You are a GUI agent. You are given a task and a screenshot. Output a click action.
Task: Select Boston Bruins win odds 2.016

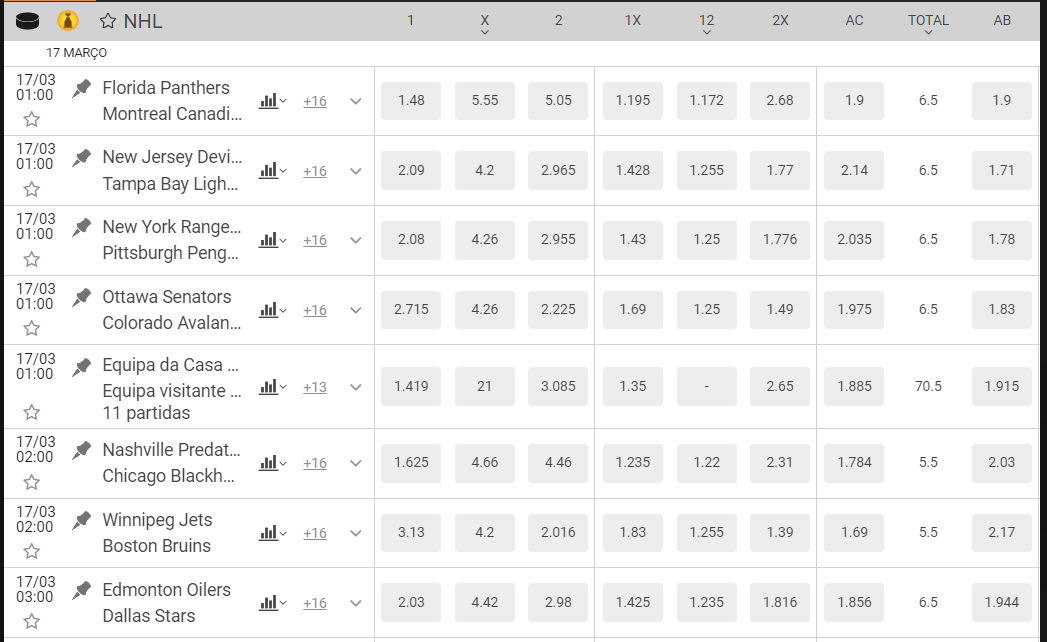pos(558,532)
